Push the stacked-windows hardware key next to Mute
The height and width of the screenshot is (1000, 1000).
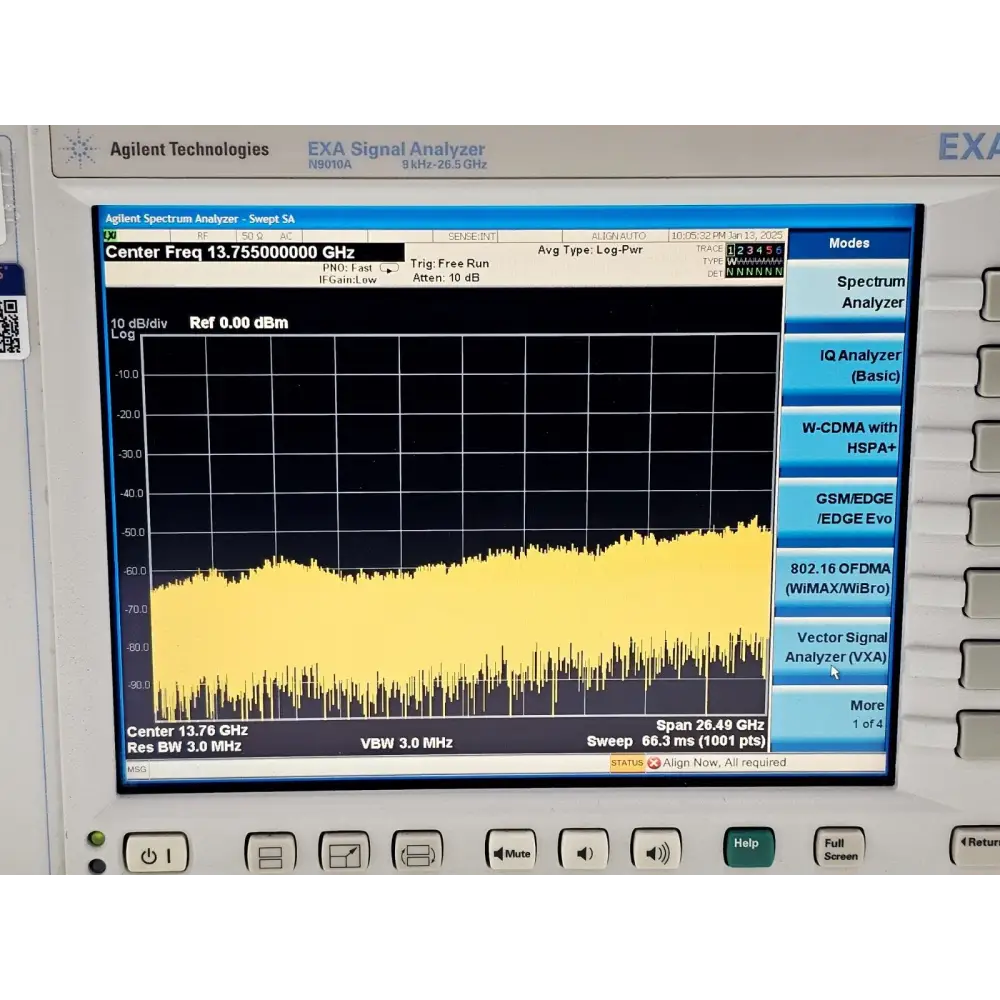(x=417, y=853)
